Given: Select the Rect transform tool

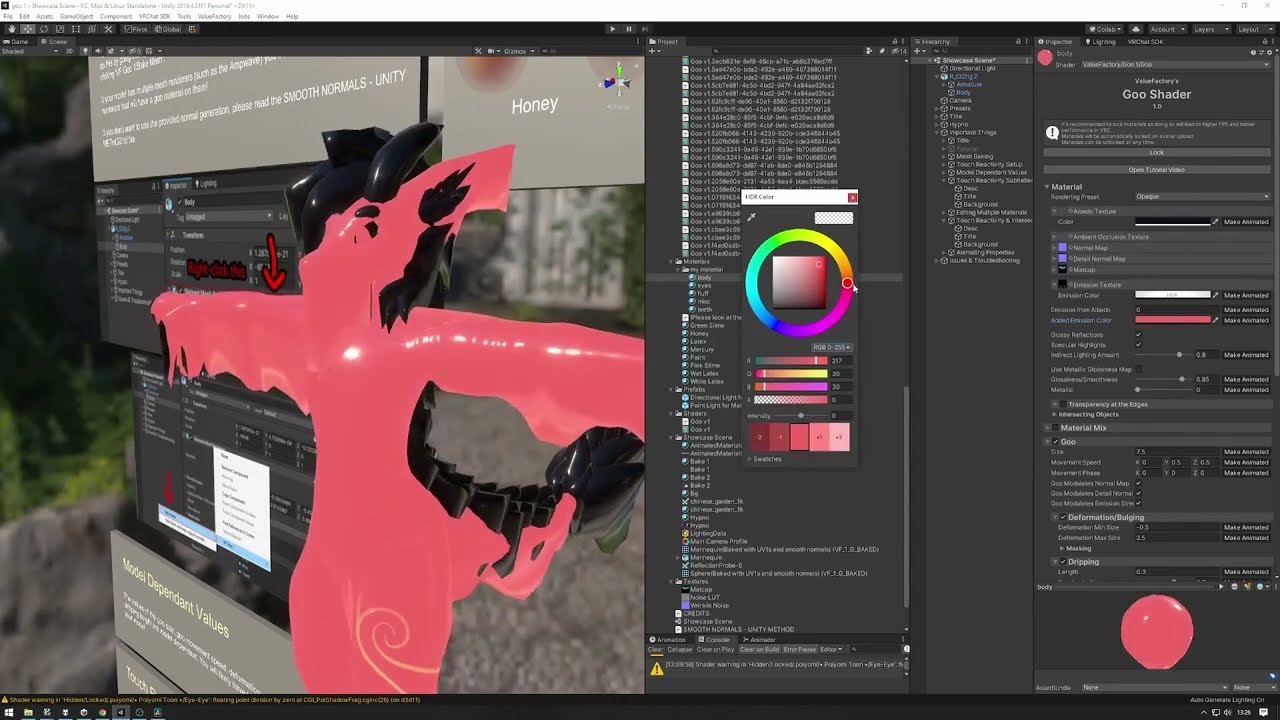Looking at the screenshot, I should tap(76, 29).
